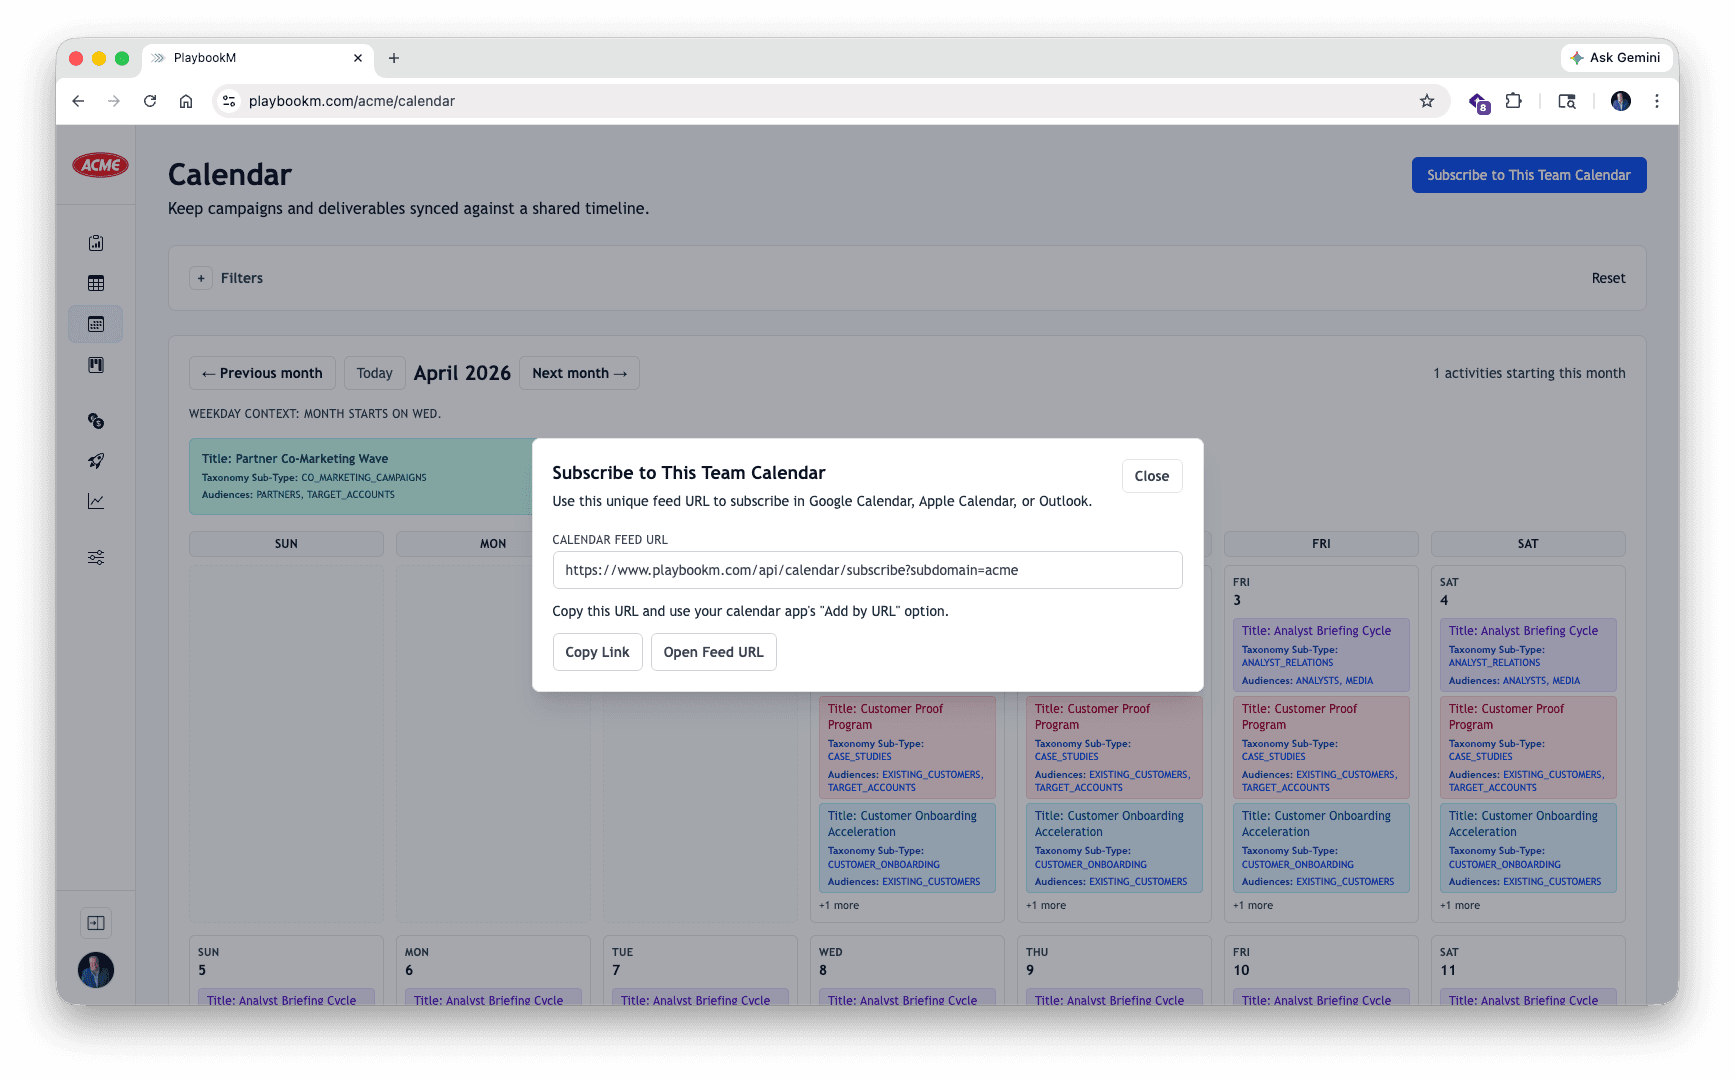Image resolution: width=1735 pixels, height=1079 pixels.
Task: Open the kanban board icon
Action: (96, 365)
